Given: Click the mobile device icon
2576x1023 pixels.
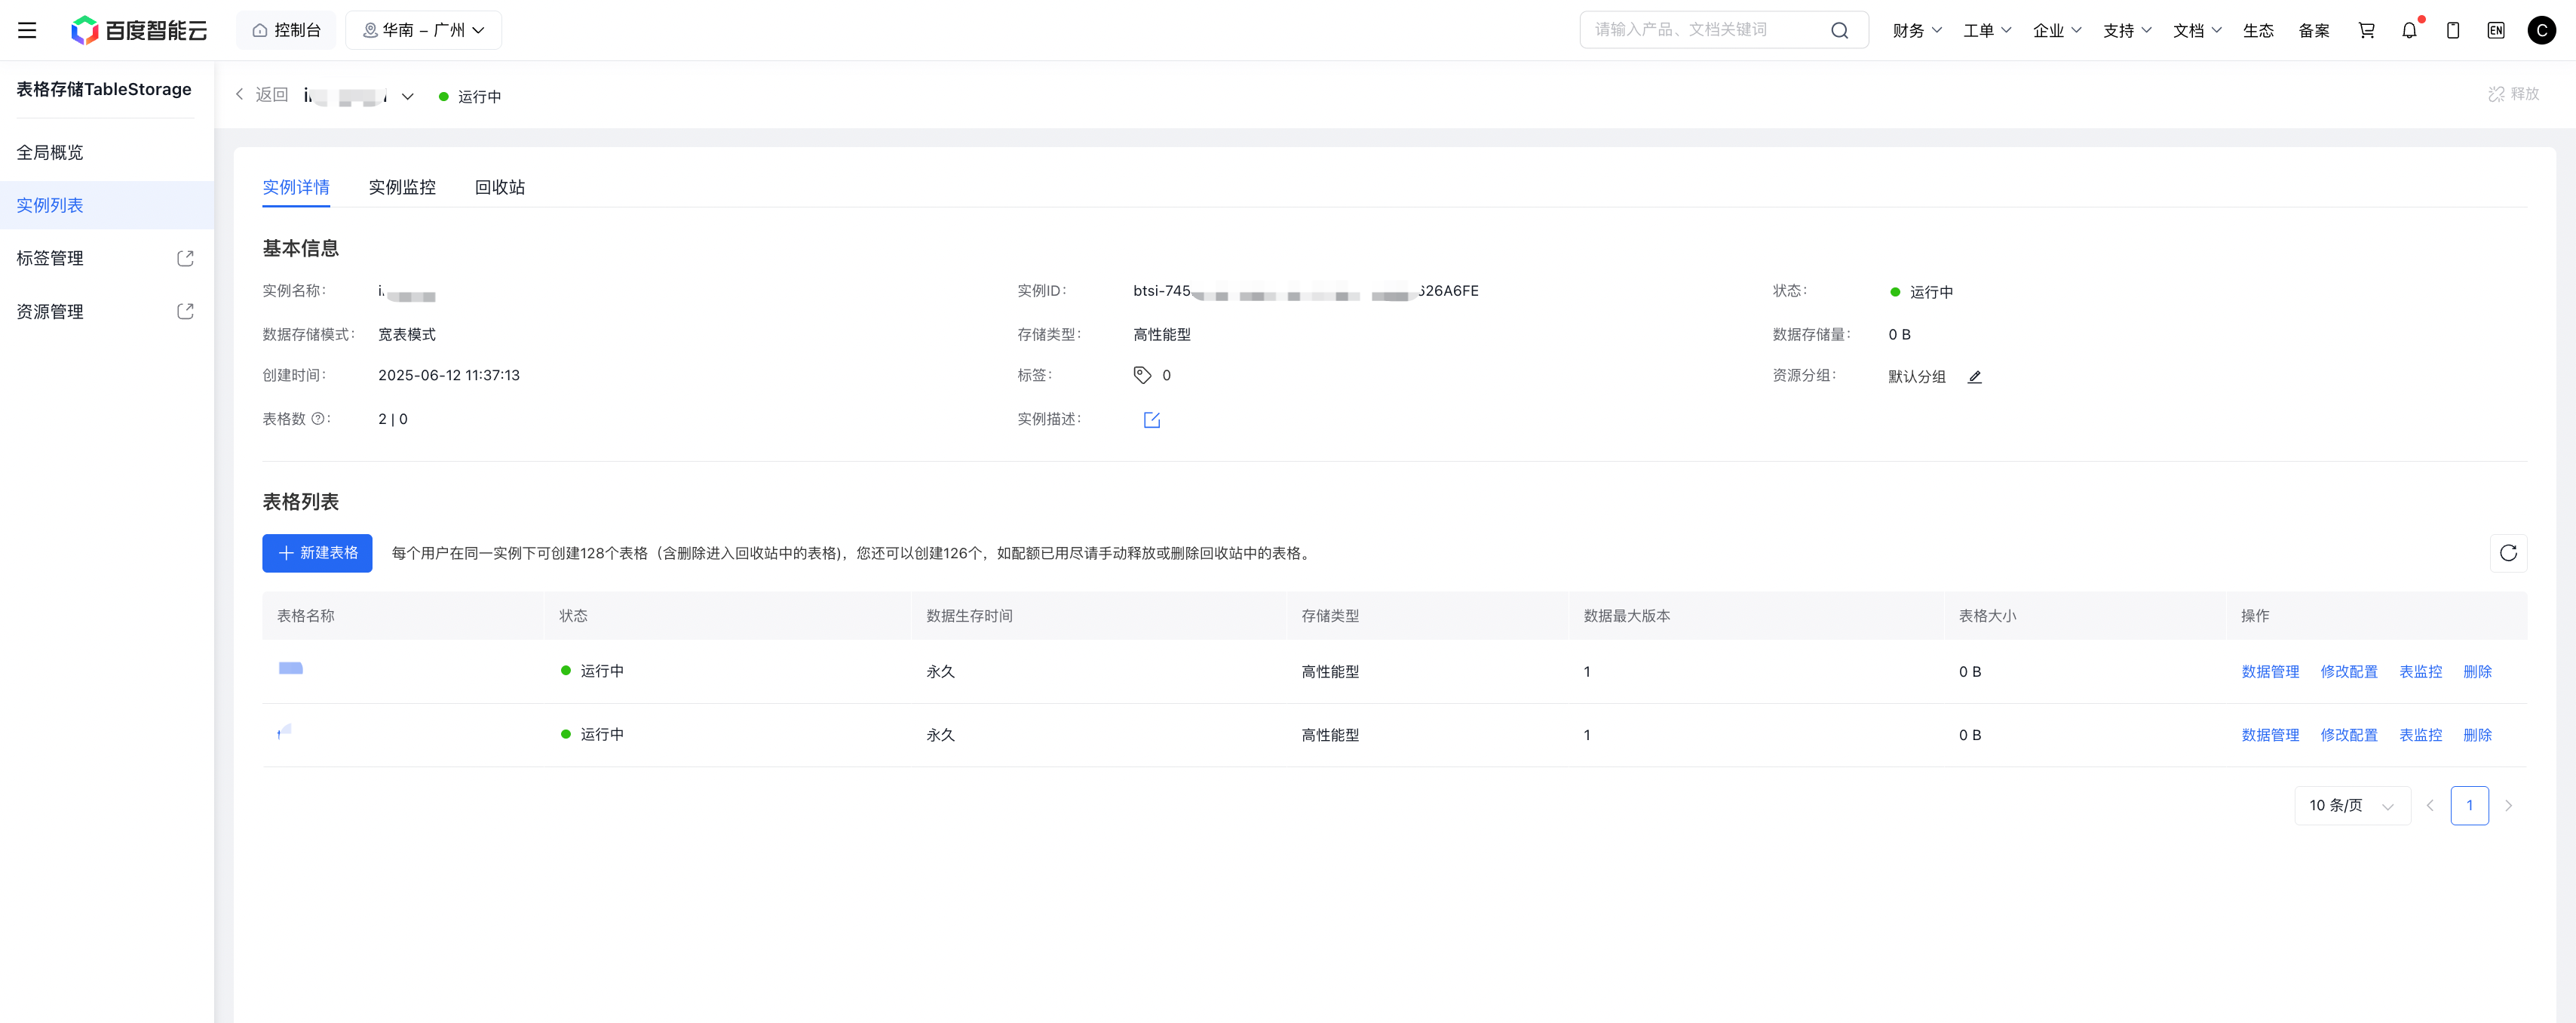Looking at the screenshot, I should tap(2453, 30).
